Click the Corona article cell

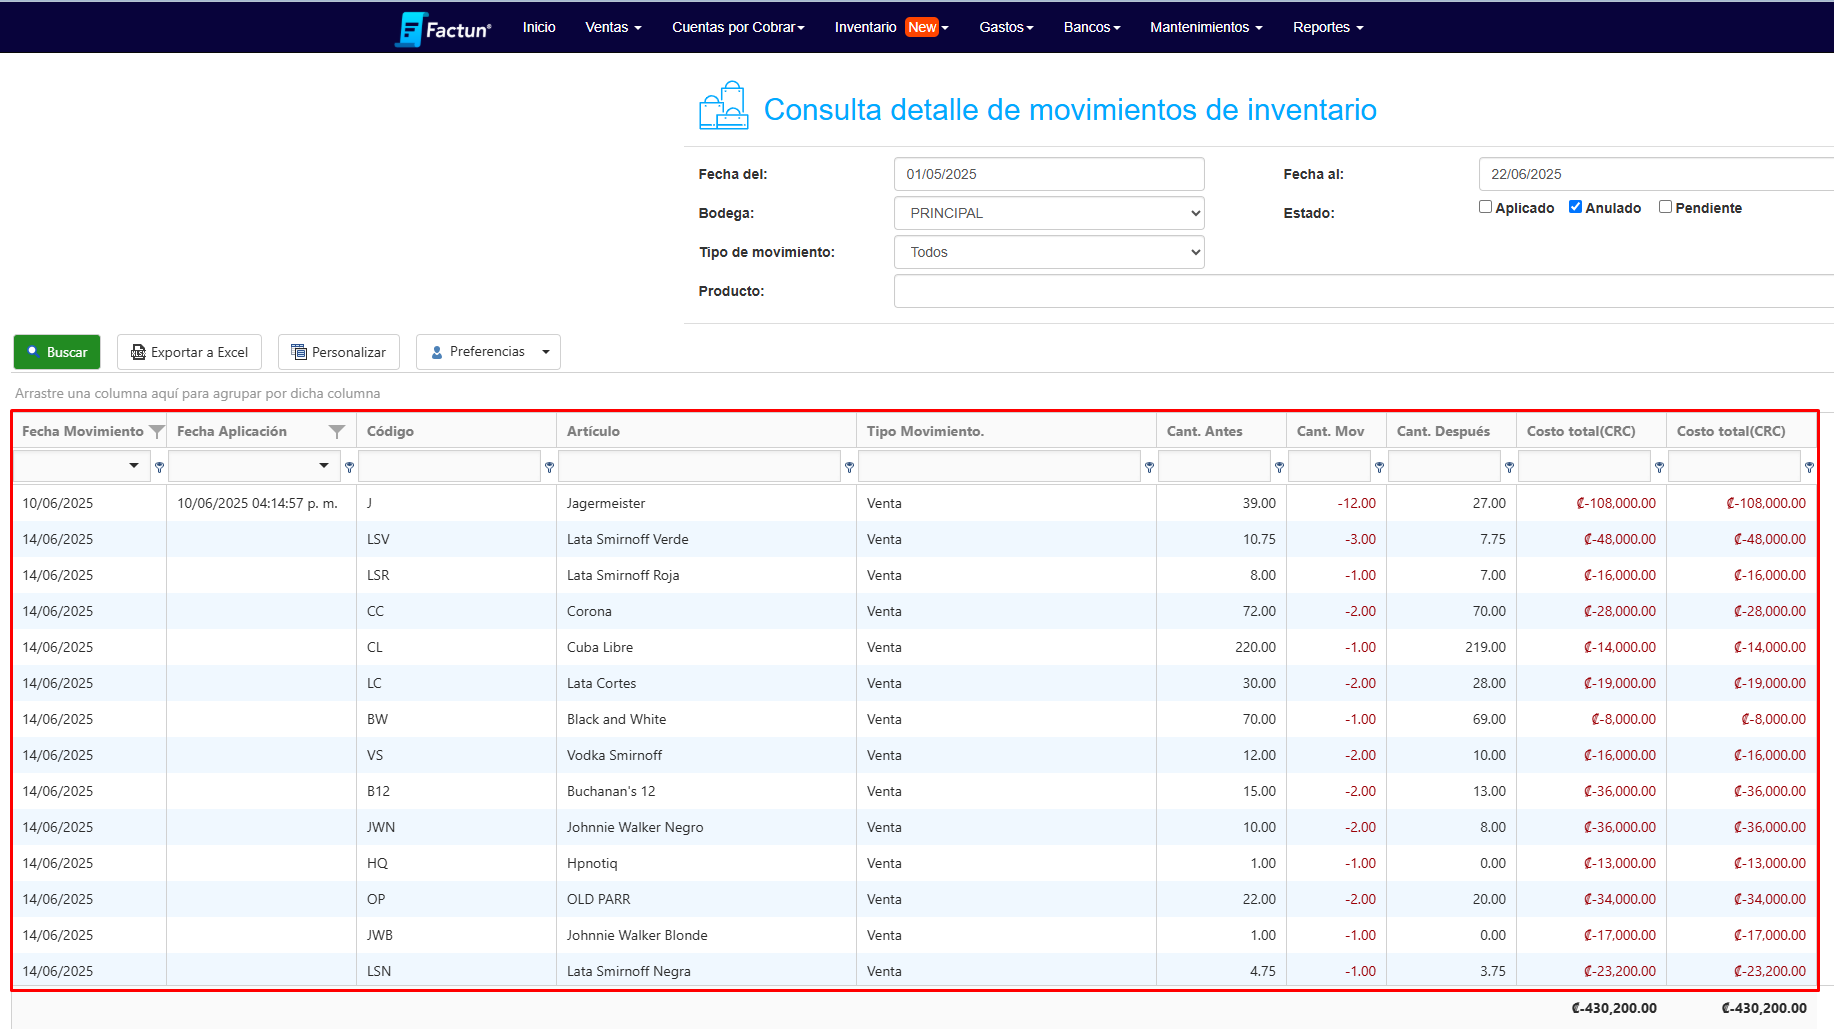click(706, 611)
